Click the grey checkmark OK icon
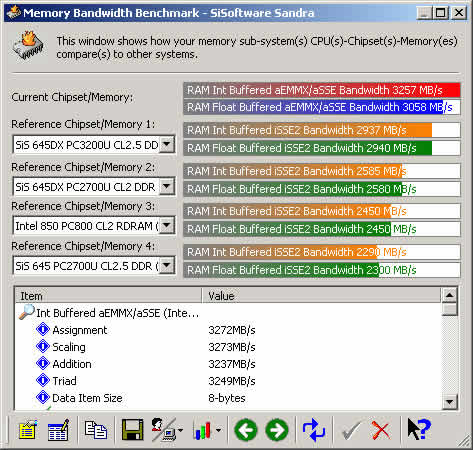This screenshot has width=473, height=450. [351, 431]
